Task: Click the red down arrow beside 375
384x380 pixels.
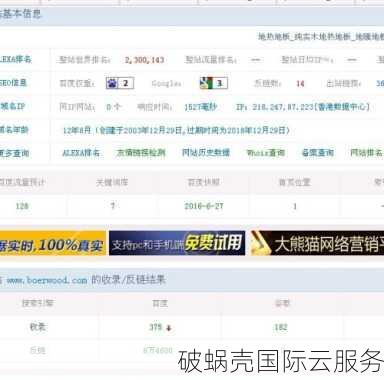Action: pyautogui.click(x=169, y=328)
